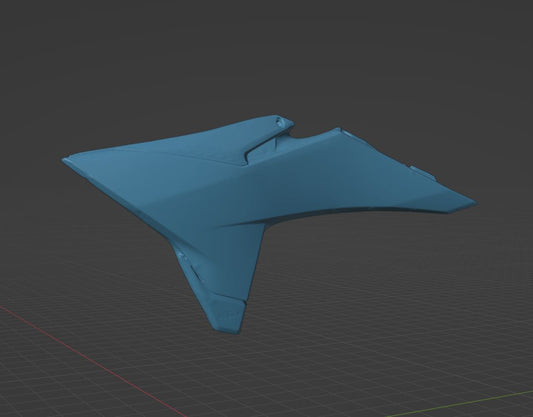Screen dimensions: 533x417
Task: Click the green Y axis line
Action: [466, 404]
